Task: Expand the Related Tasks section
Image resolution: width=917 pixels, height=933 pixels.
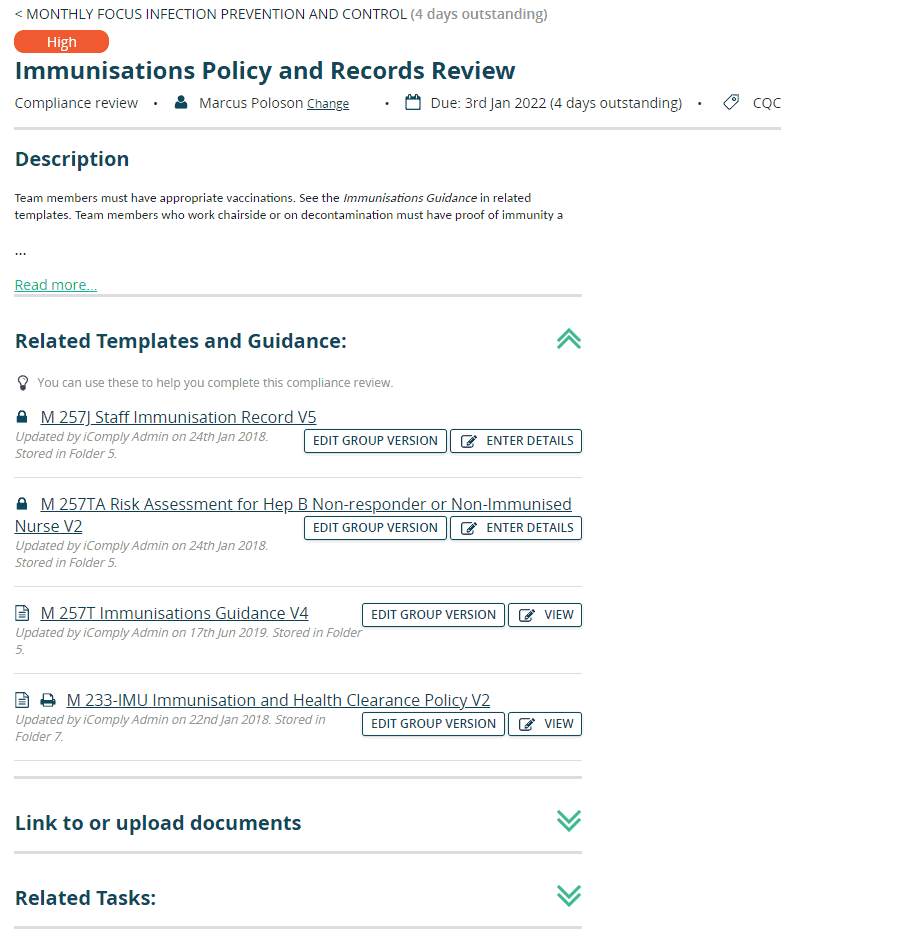Action: [x=569, y=896]
